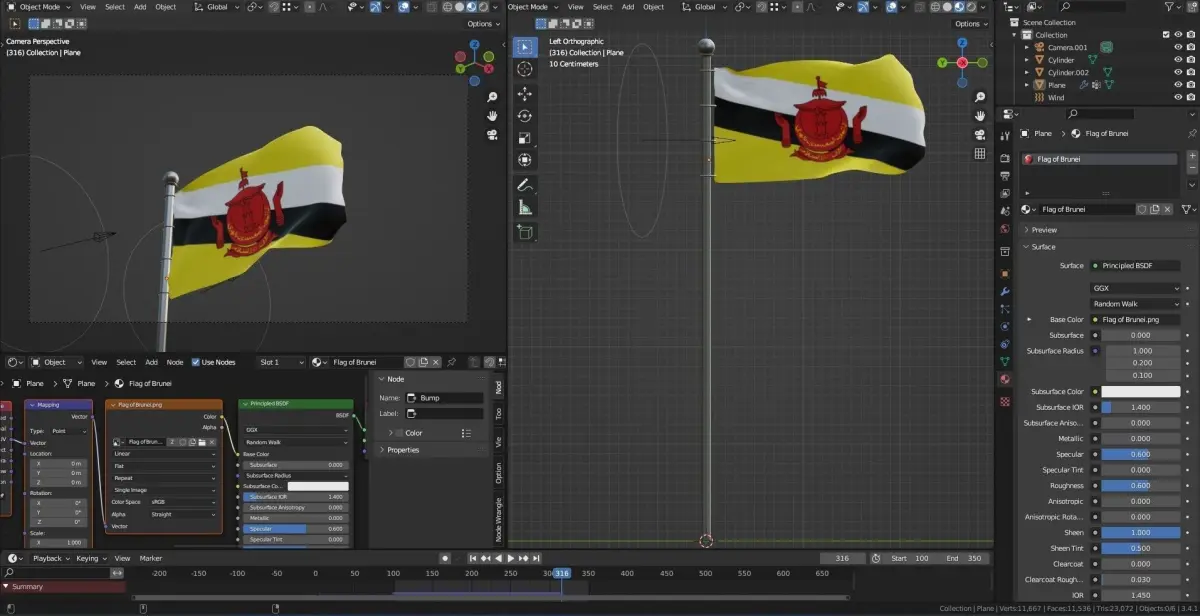The image size is (1200, 616).
Task: Open GGX distribution dropdown in properties panel
Action: [x=1135, y=288]
